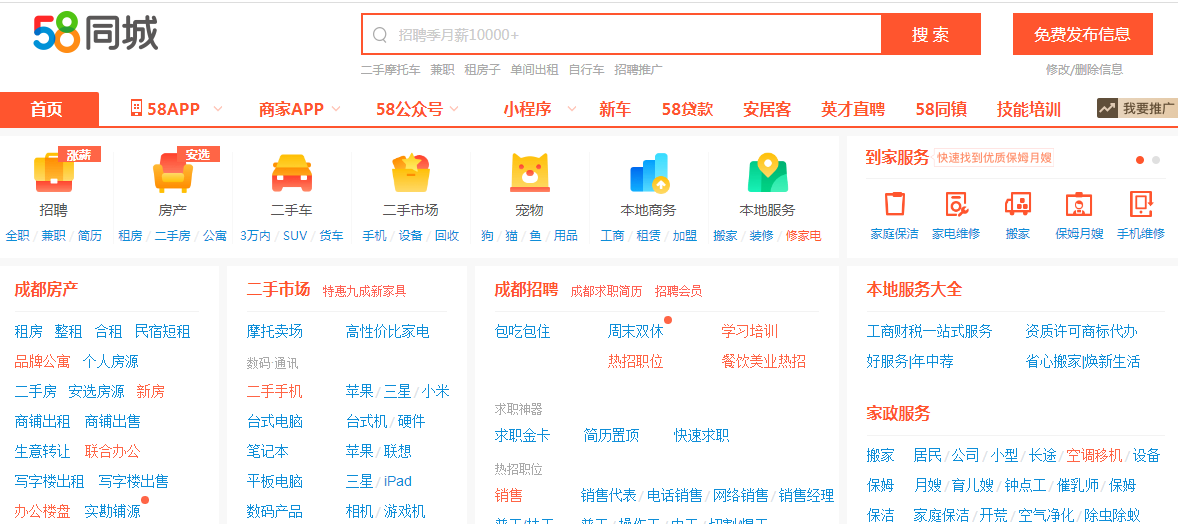Click the 快速找到优质保姆月嫂 tag
Screen dimensions: 1178x524
(994, 158)
